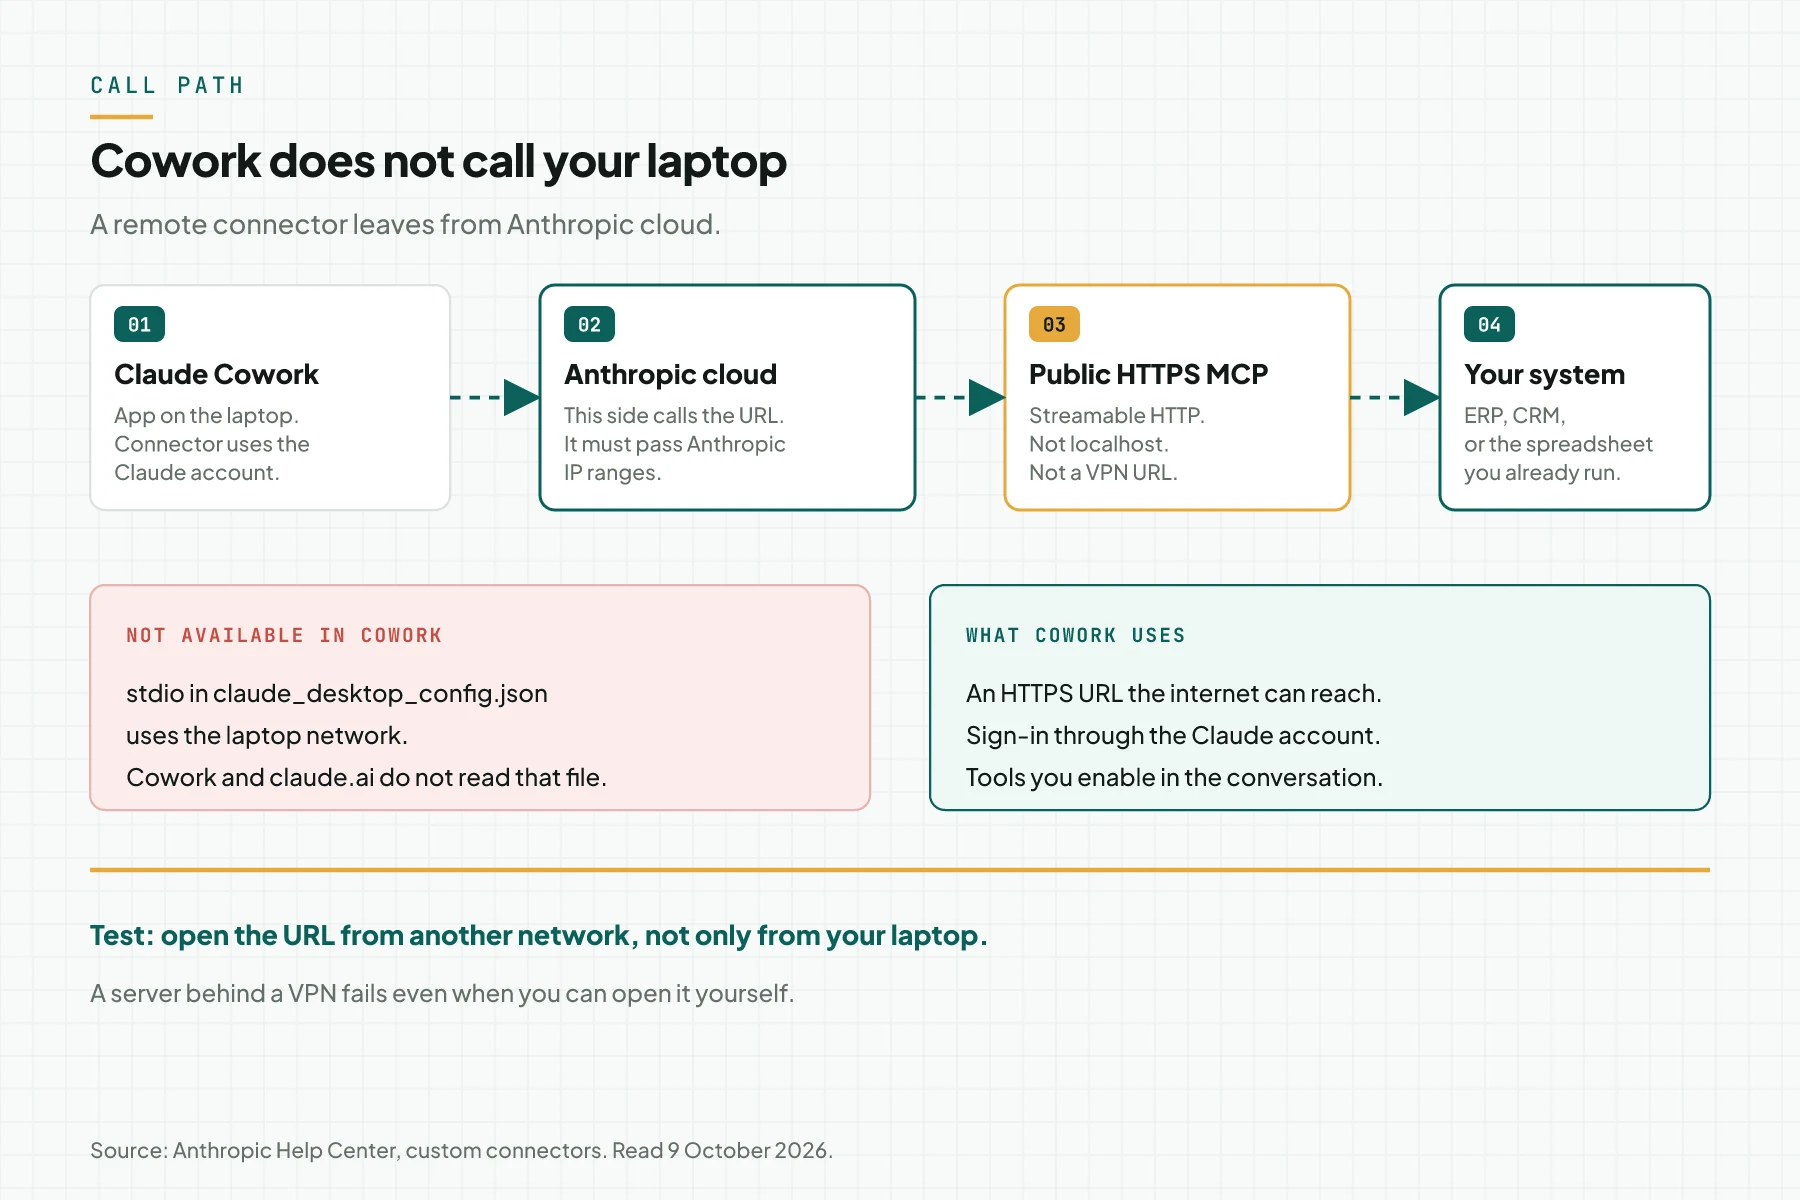
Task: Click 'Streamable HTTP.' line
Action: click(x=1117, y=415)
